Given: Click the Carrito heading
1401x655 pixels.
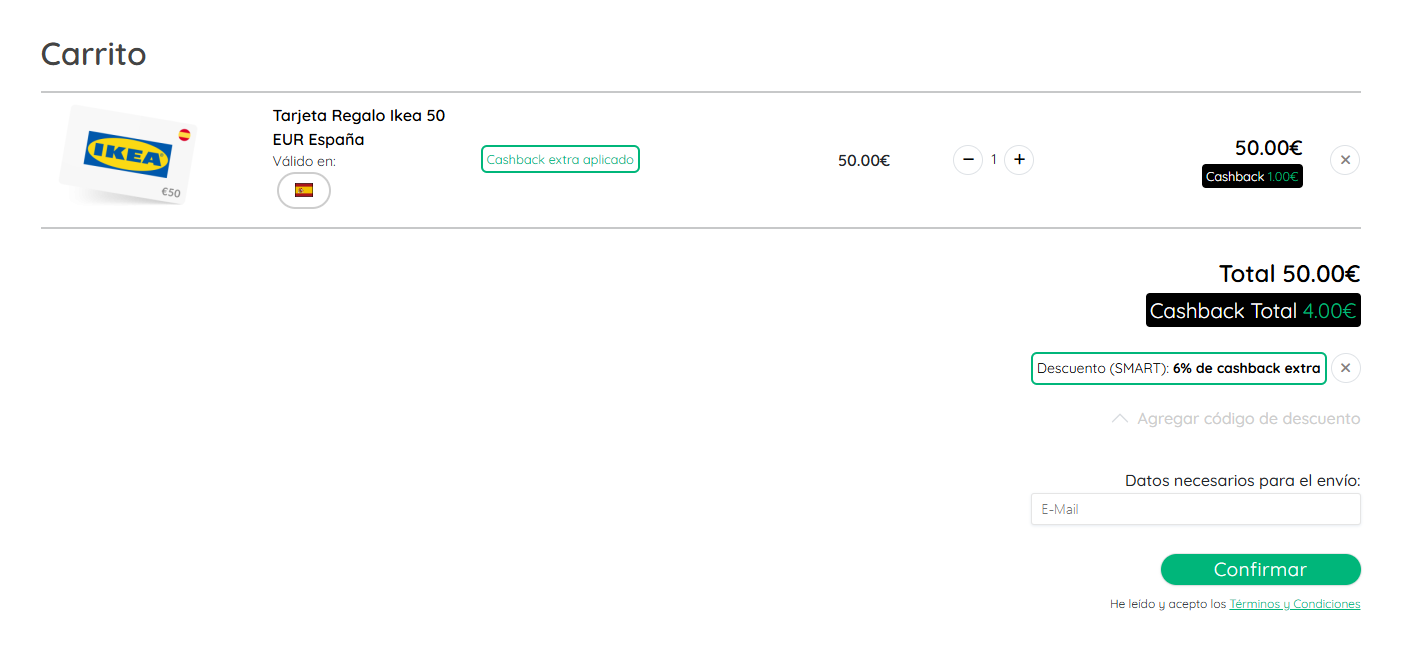Looking at the screenshot, I should click(94, 54).
